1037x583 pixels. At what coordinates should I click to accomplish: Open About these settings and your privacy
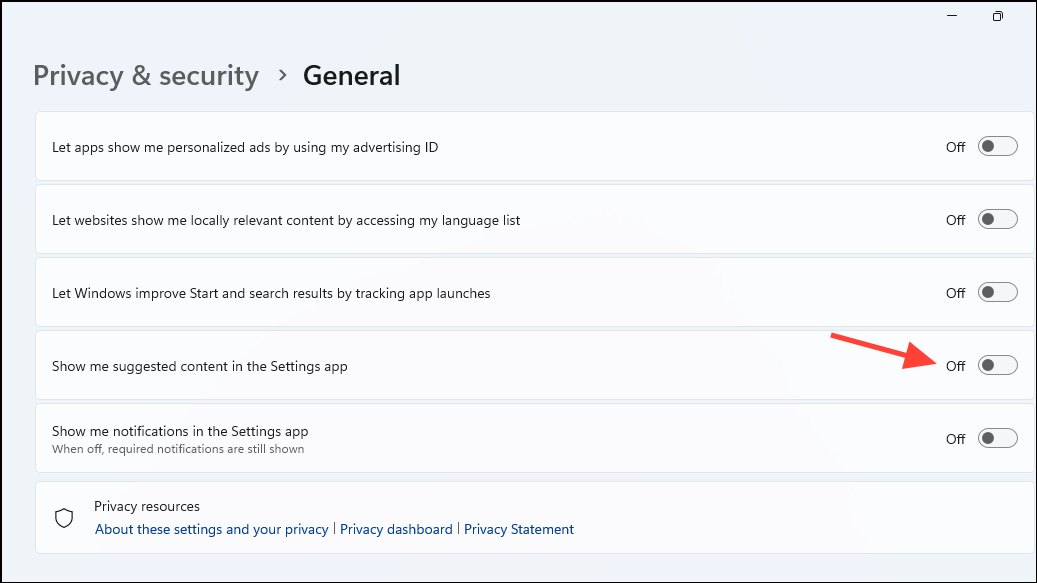[211, 529]
